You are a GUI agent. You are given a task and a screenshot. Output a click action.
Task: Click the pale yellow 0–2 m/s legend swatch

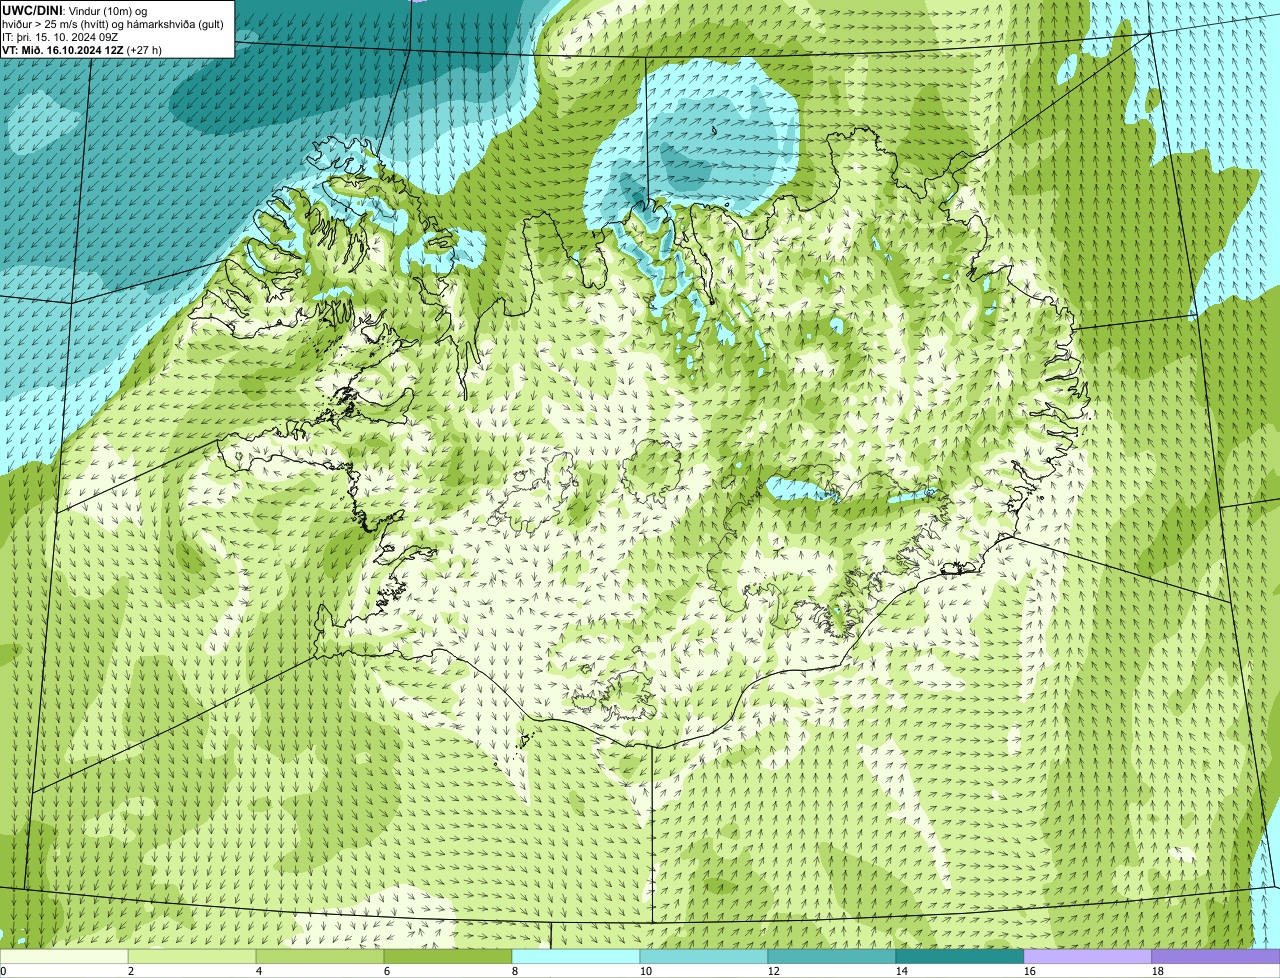[x=64, y=956]
